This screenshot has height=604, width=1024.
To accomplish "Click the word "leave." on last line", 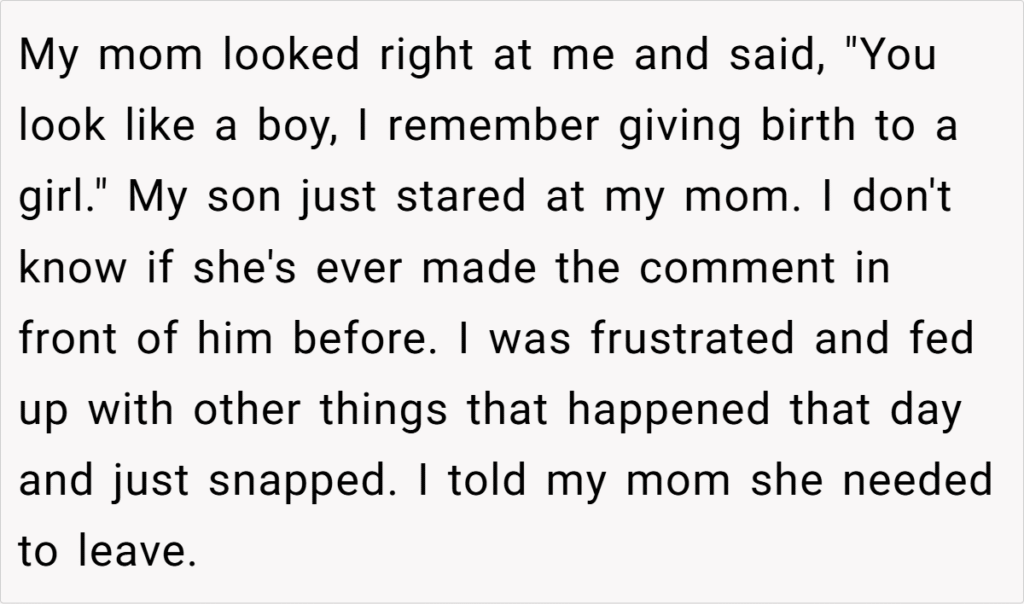I will click(138, 551).
